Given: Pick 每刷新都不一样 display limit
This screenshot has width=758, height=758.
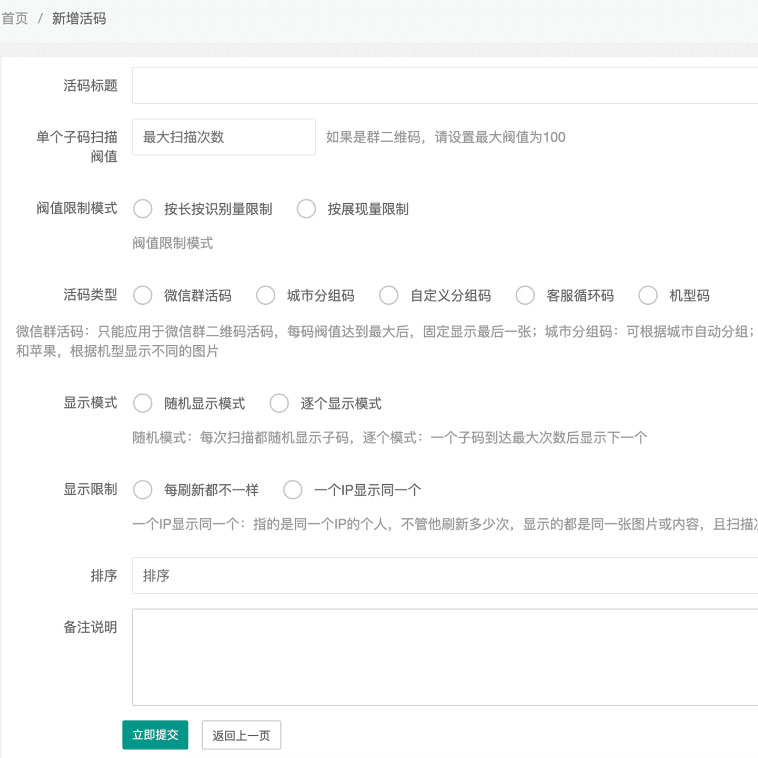Looking at the screenshot, I should (143, 490).
